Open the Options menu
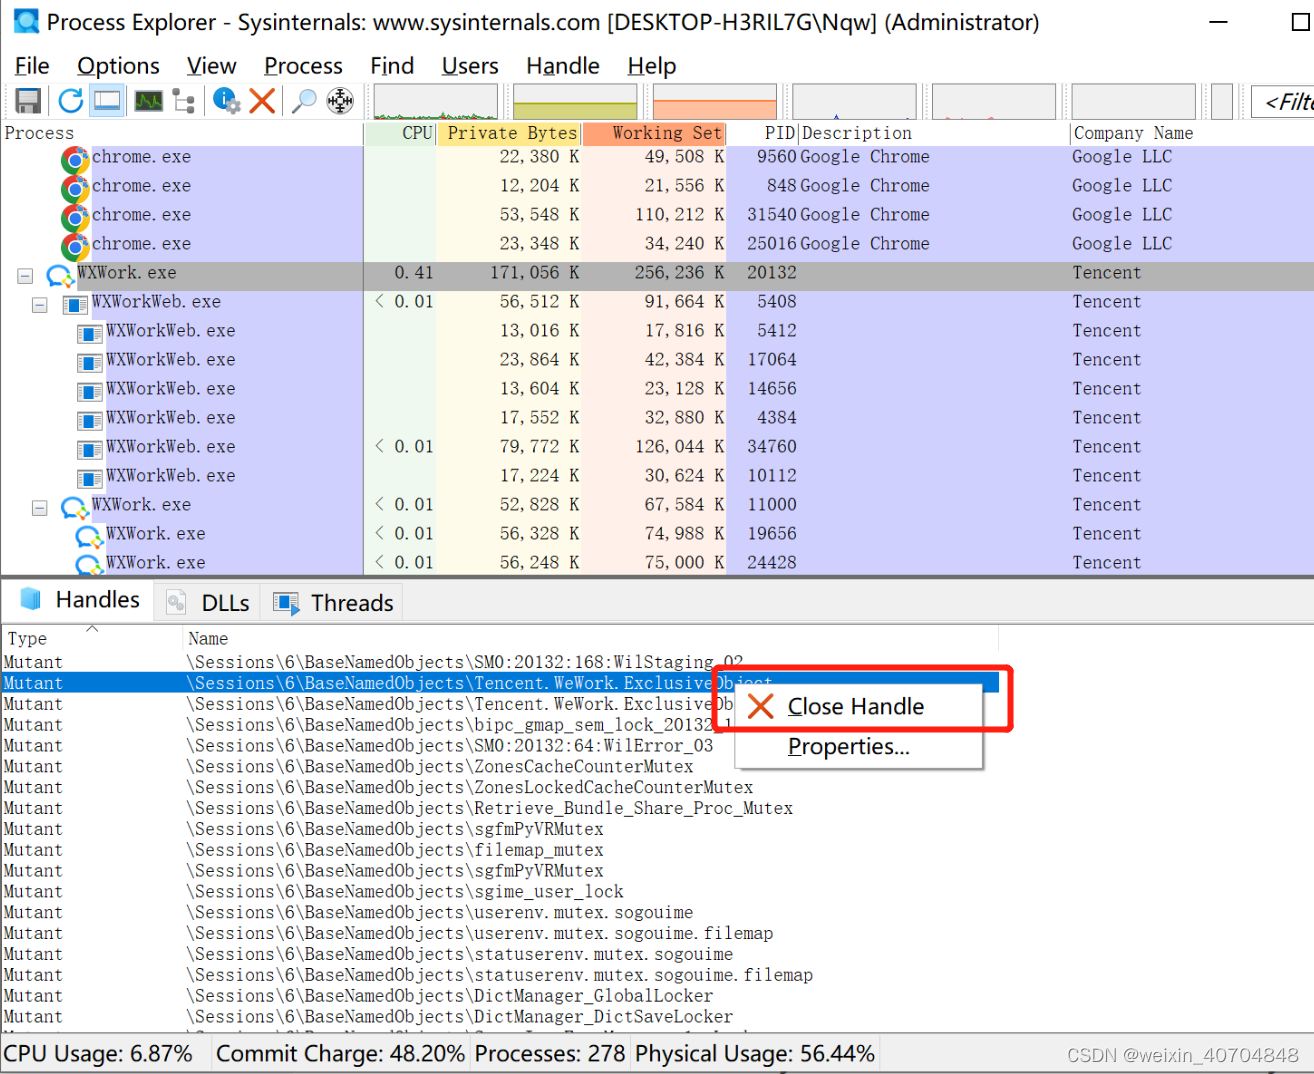 118,66
